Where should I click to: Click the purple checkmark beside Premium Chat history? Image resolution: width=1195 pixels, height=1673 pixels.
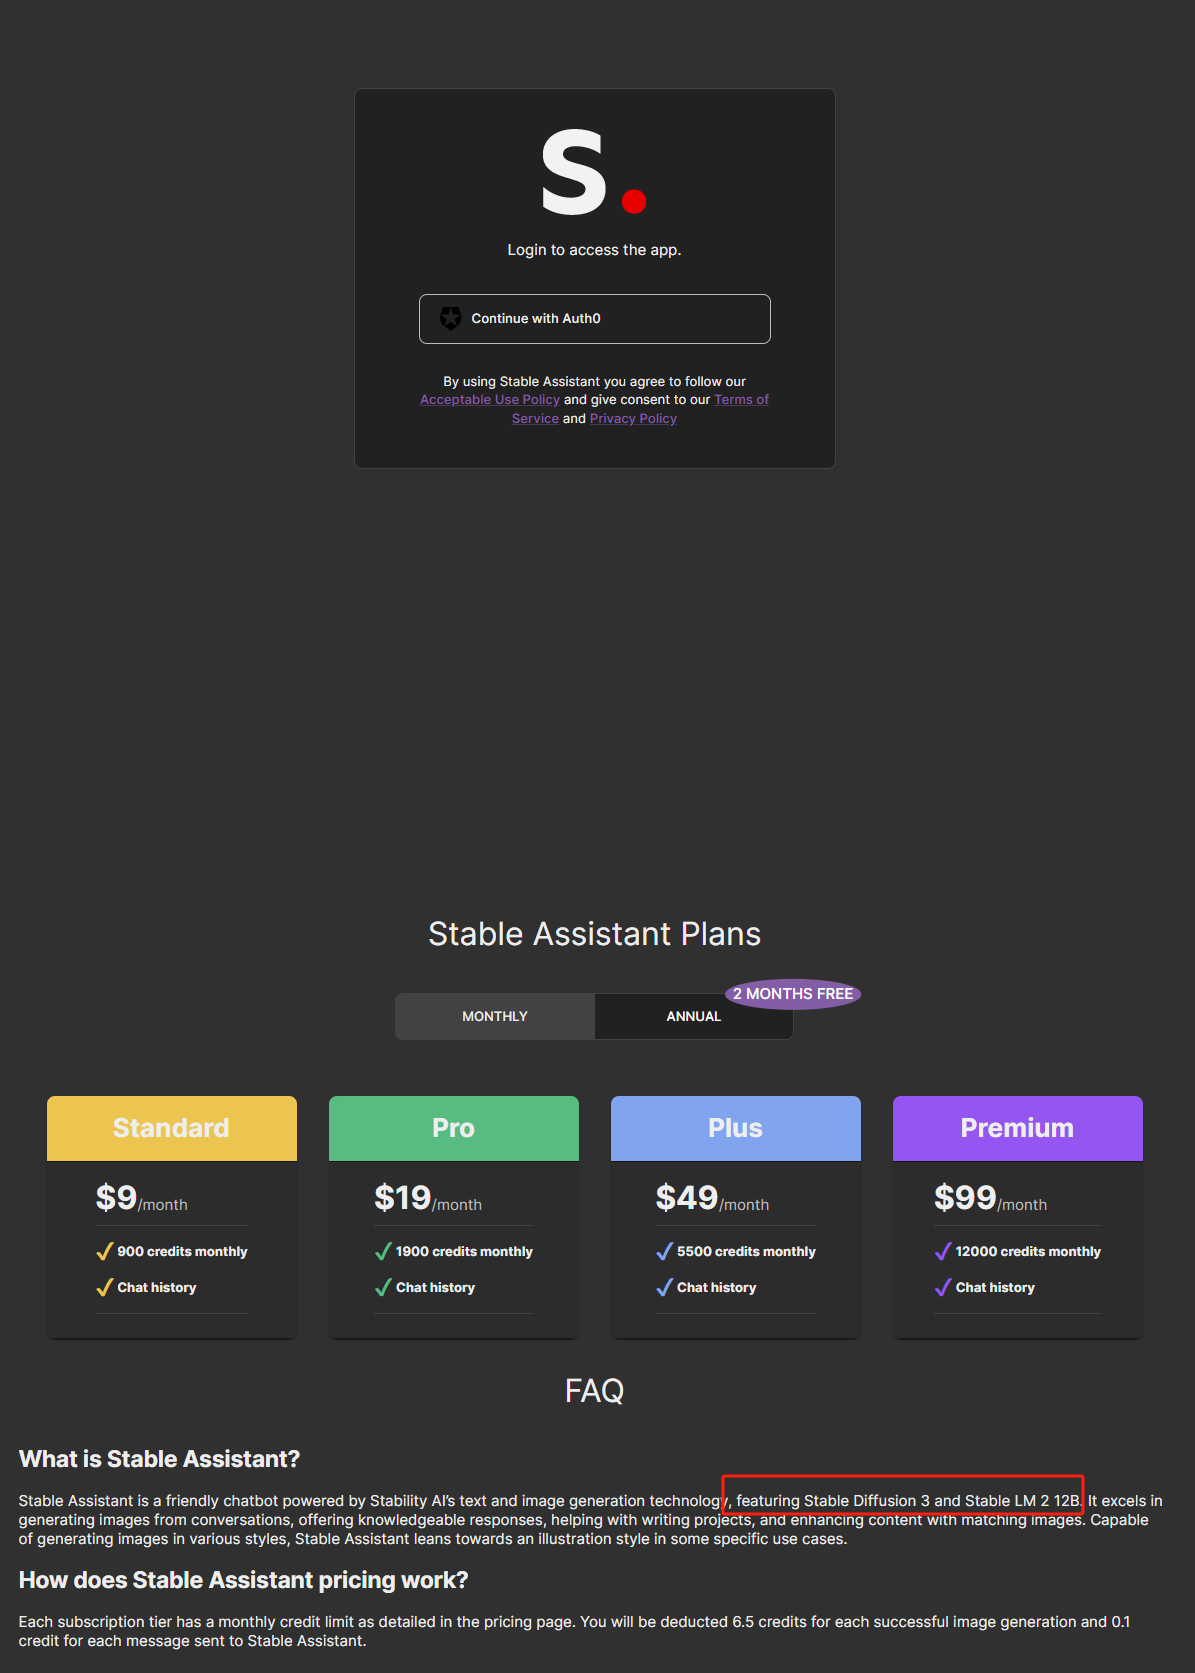(942, 1287)
